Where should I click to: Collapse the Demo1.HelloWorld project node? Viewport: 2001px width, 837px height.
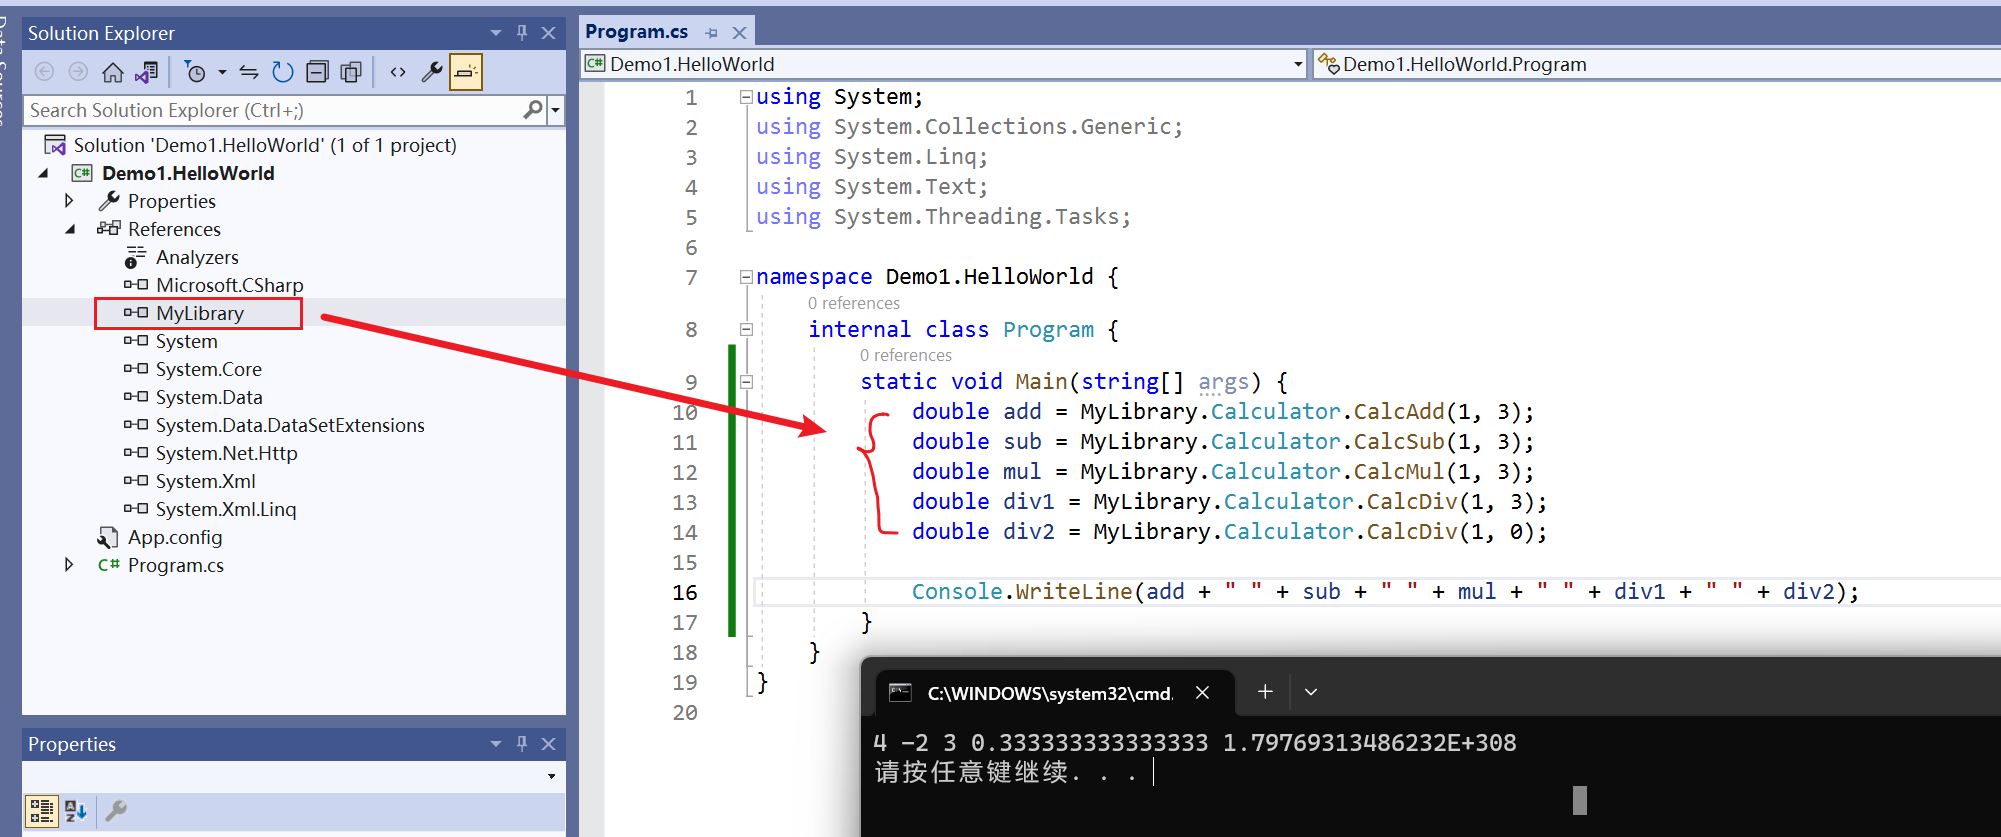pos(43,173)
